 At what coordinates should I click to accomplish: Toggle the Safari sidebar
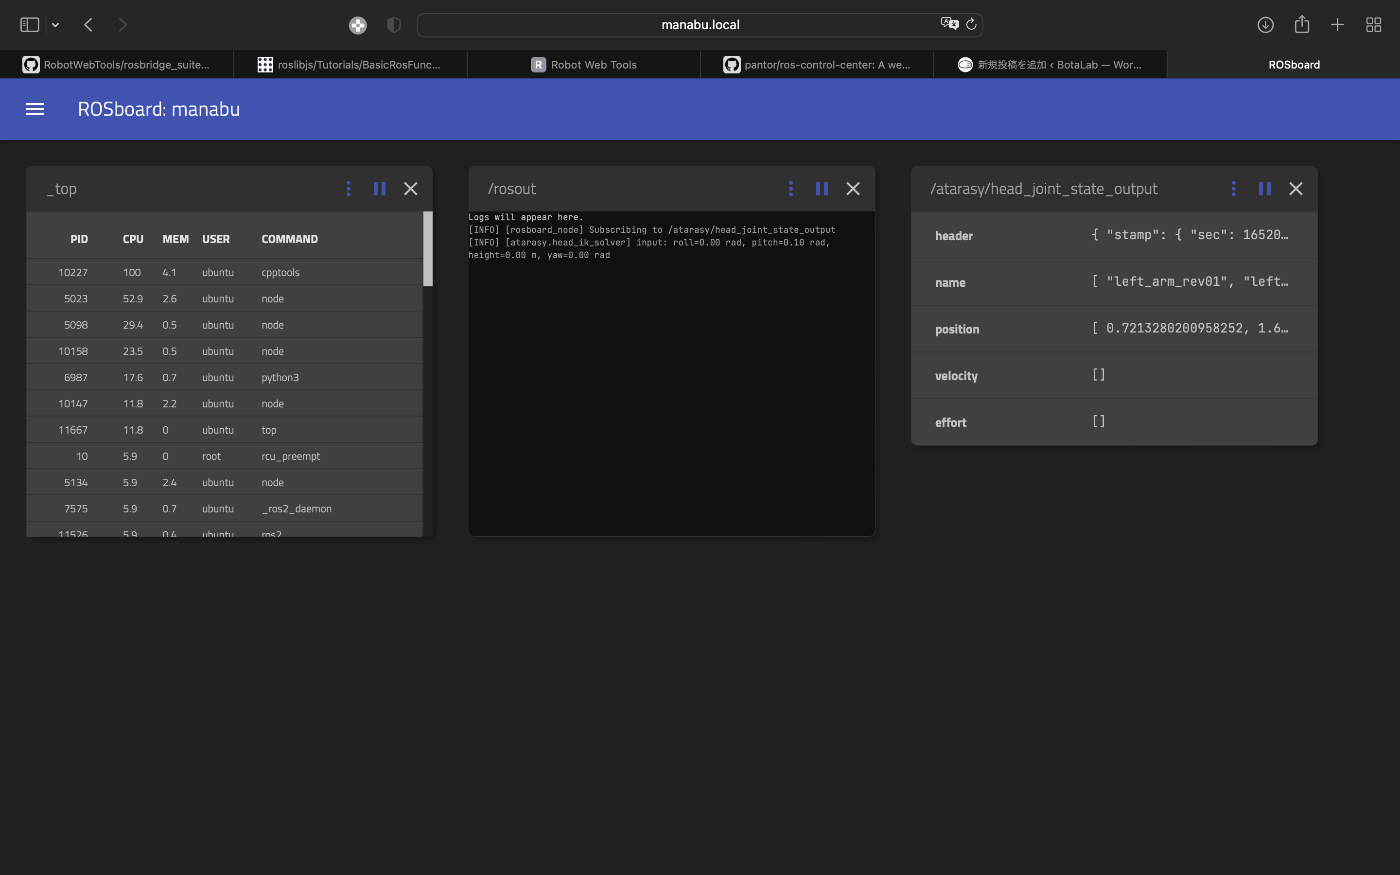(29, 24)
